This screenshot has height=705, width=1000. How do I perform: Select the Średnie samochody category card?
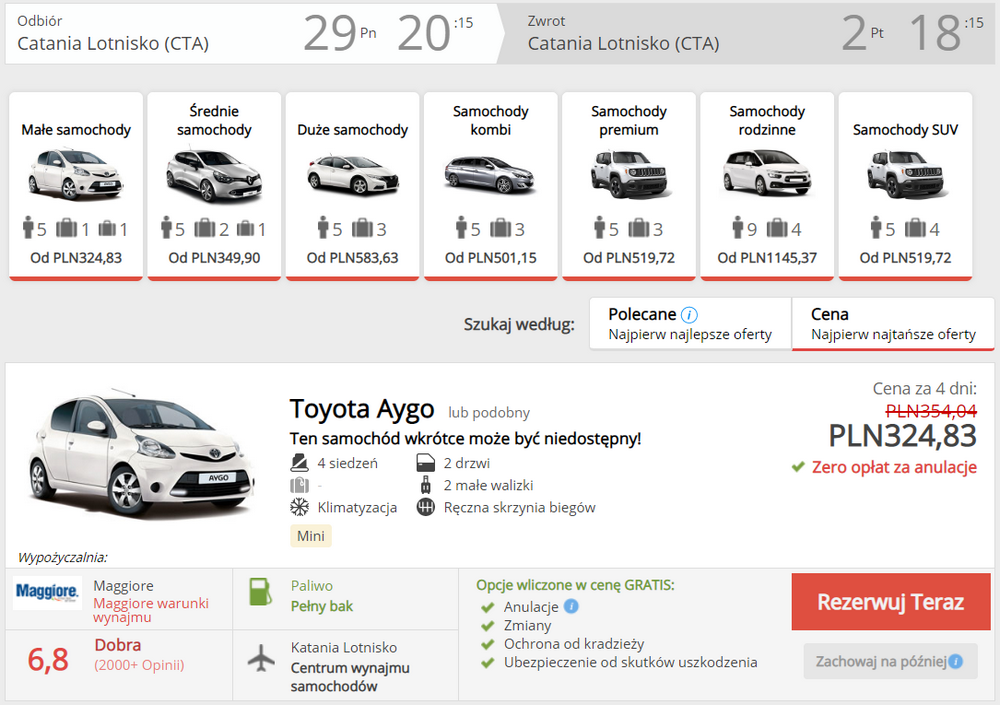[x=214, y=186]
